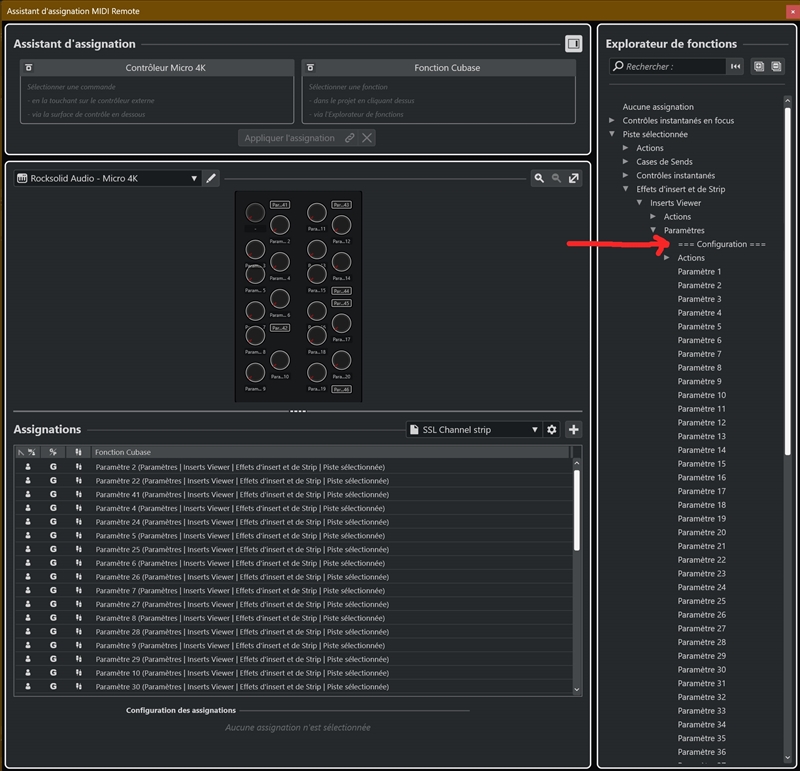Add a new assignment page with plus icon
This screenshot has height=771, width=800.
click(x=574, y=429)
